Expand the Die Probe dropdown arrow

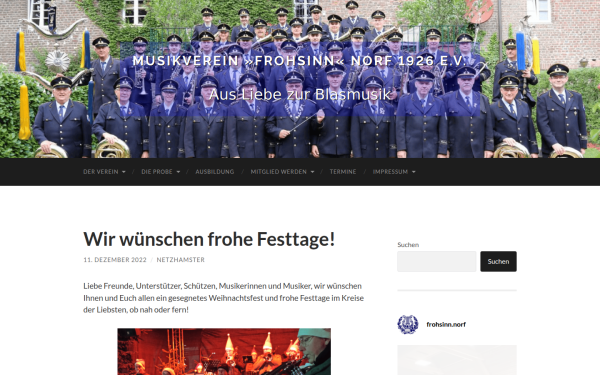tap(178, 172)
